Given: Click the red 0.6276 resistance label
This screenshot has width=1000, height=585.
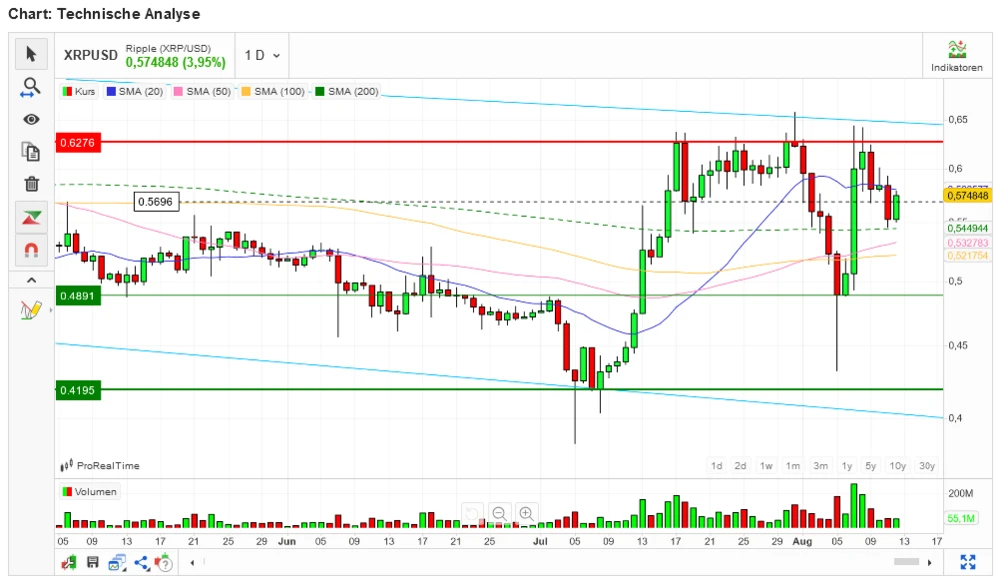Looking at the screenshot, I should [x=78, y=143].
